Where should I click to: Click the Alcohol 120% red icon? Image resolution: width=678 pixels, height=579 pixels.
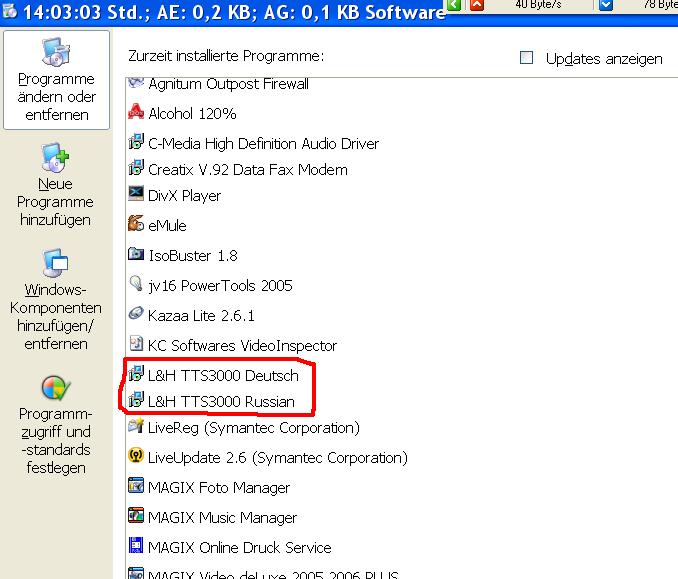(x=136, y=112)
